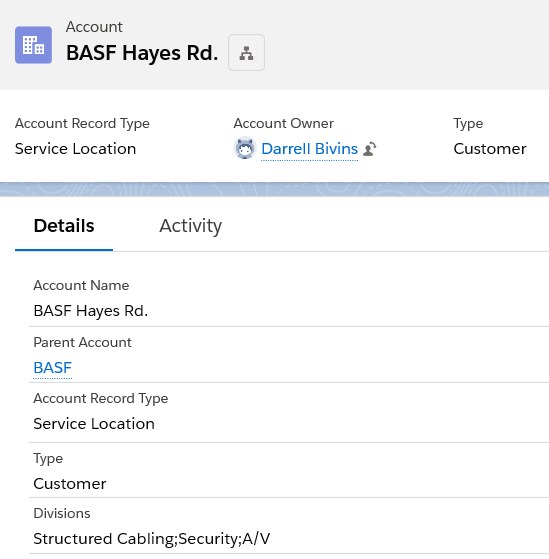Select header Type value 'Customer'
Screen dimensions: 549x559
pyautogui.click(x=490, y=149)
